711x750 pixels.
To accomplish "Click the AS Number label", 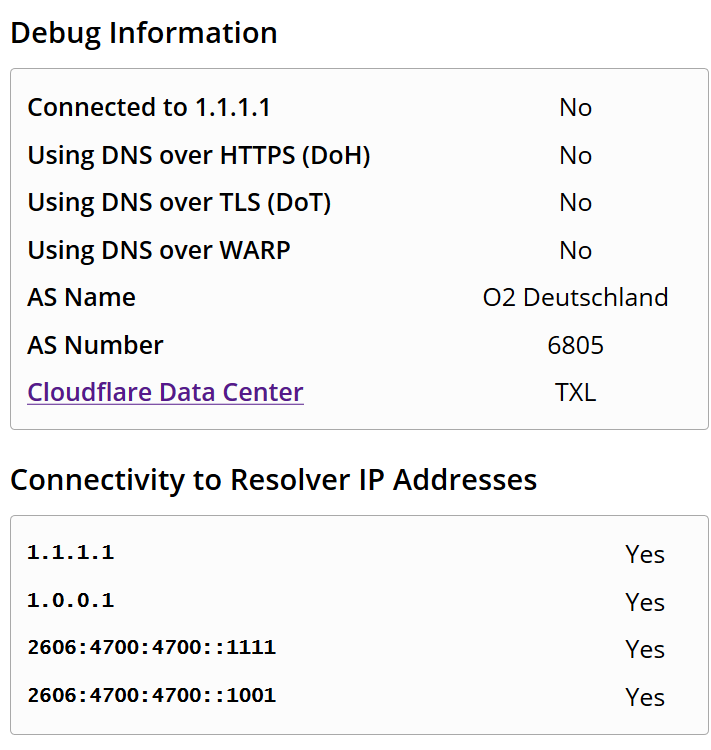I will 95,345.
